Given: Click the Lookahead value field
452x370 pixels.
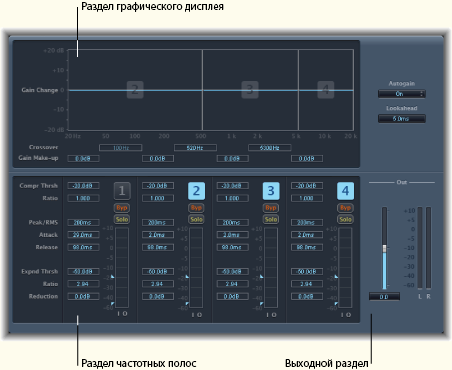Looking at the screenshot, I should point(402,119).
